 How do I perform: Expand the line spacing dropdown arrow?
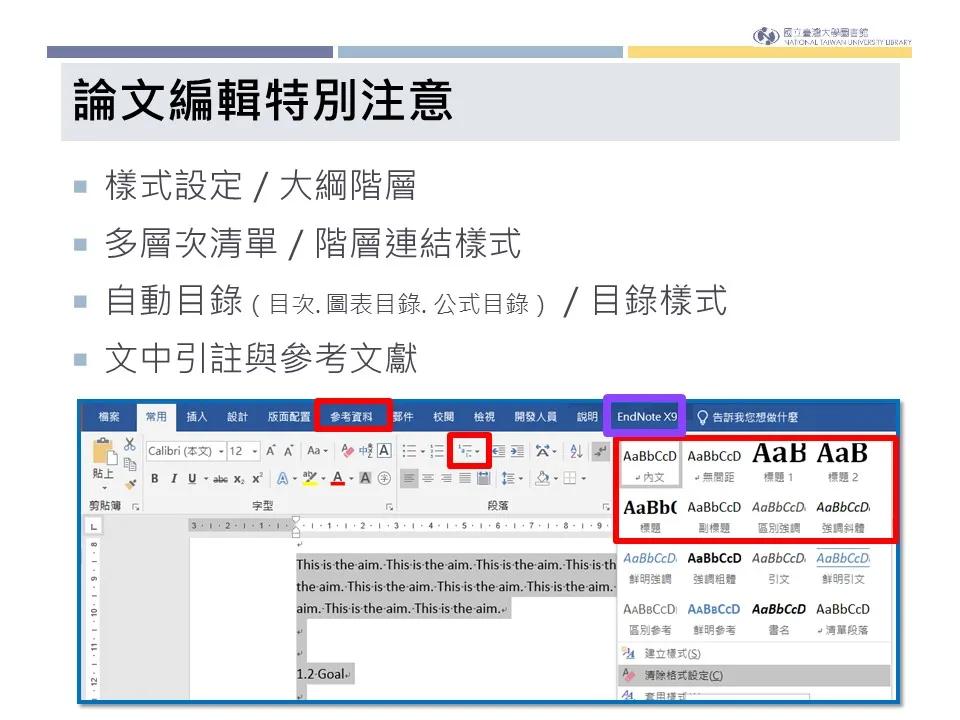(x=521, y=477)
